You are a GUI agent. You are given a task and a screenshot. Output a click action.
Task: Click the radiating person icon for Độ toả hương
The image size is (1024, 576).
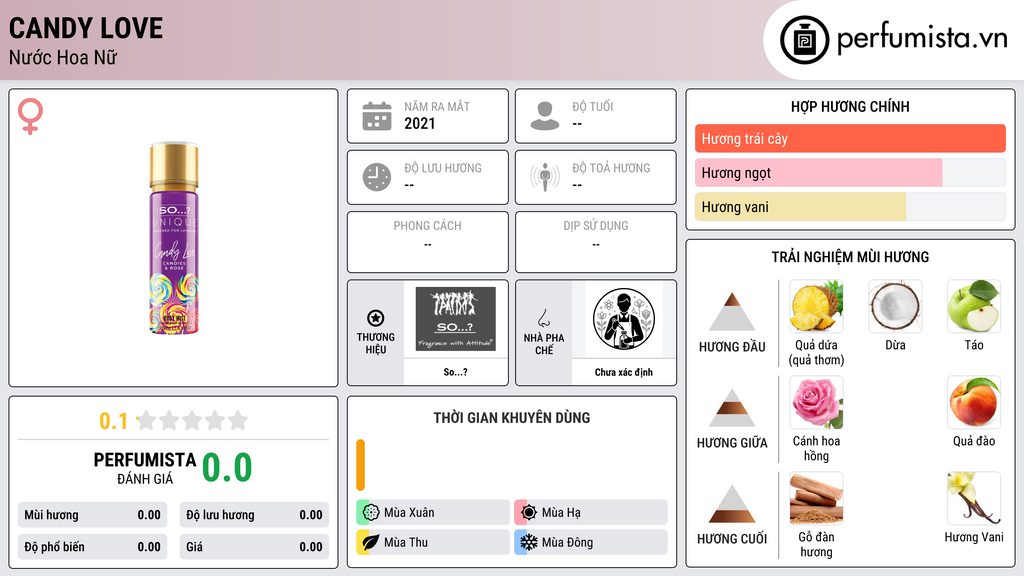click(545, 177)
